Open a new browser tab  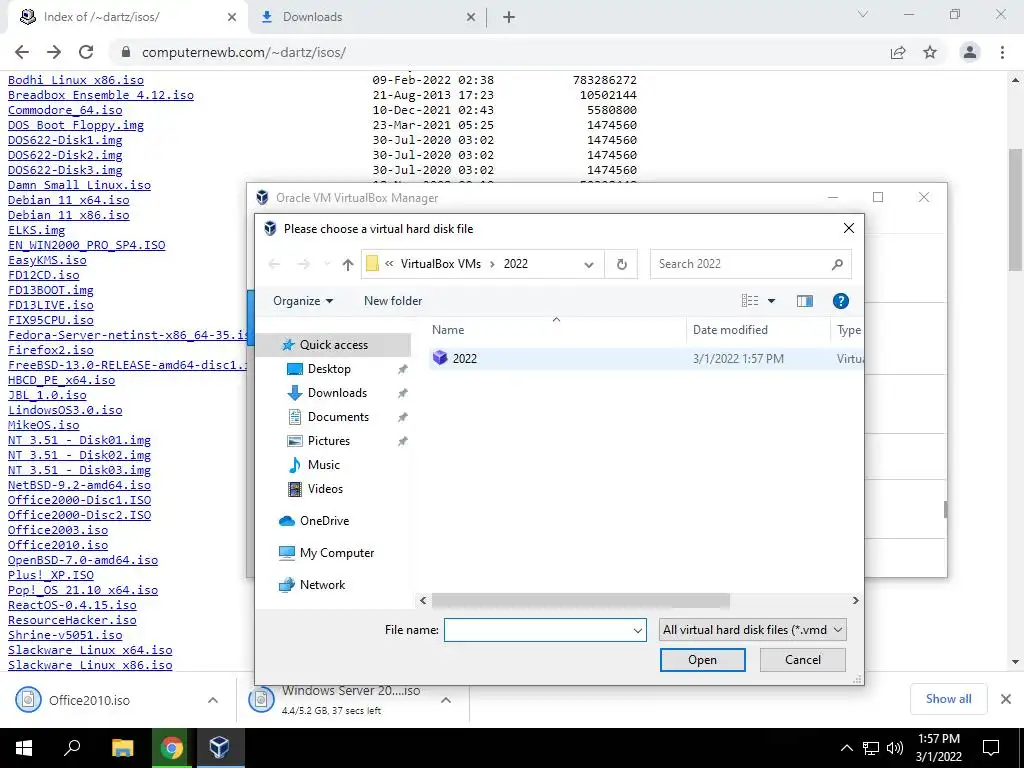(509, 17)
